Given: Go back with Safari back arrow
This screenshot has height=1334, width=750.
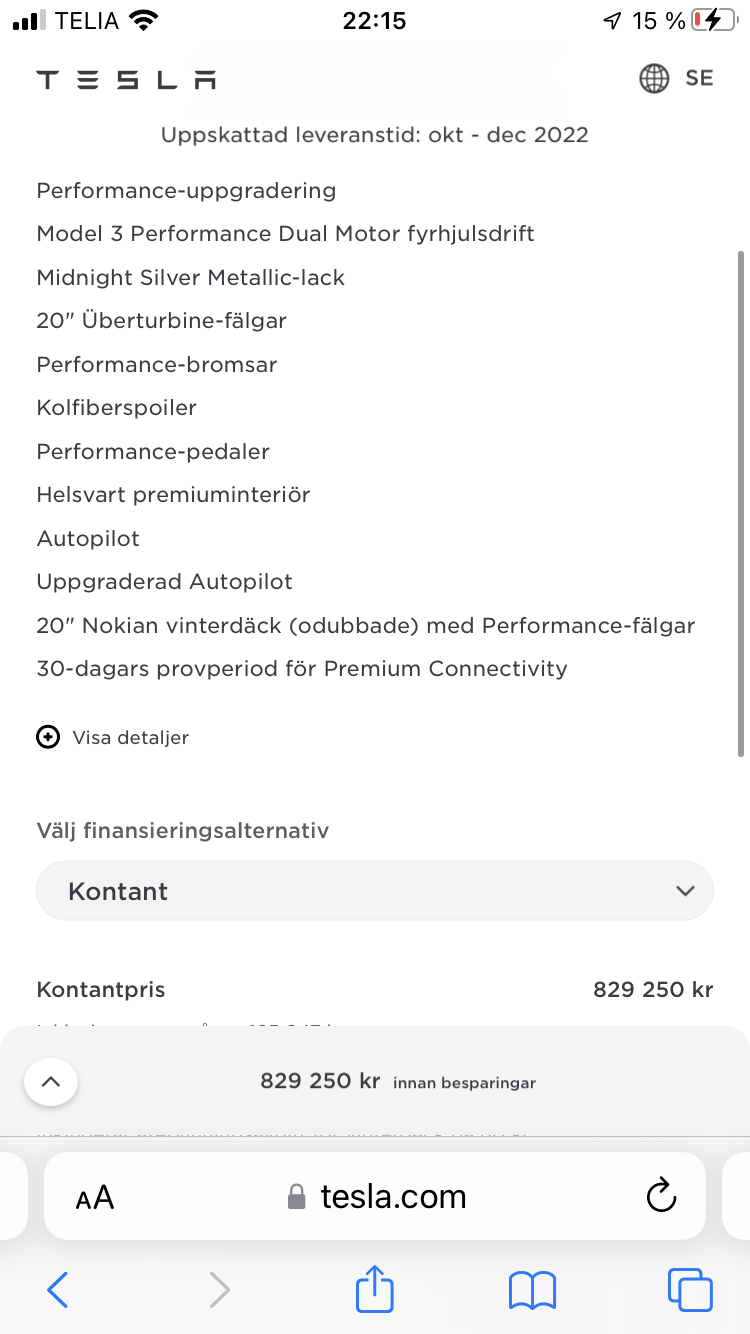Looking at the screenshot, I should click(58, 1290).
